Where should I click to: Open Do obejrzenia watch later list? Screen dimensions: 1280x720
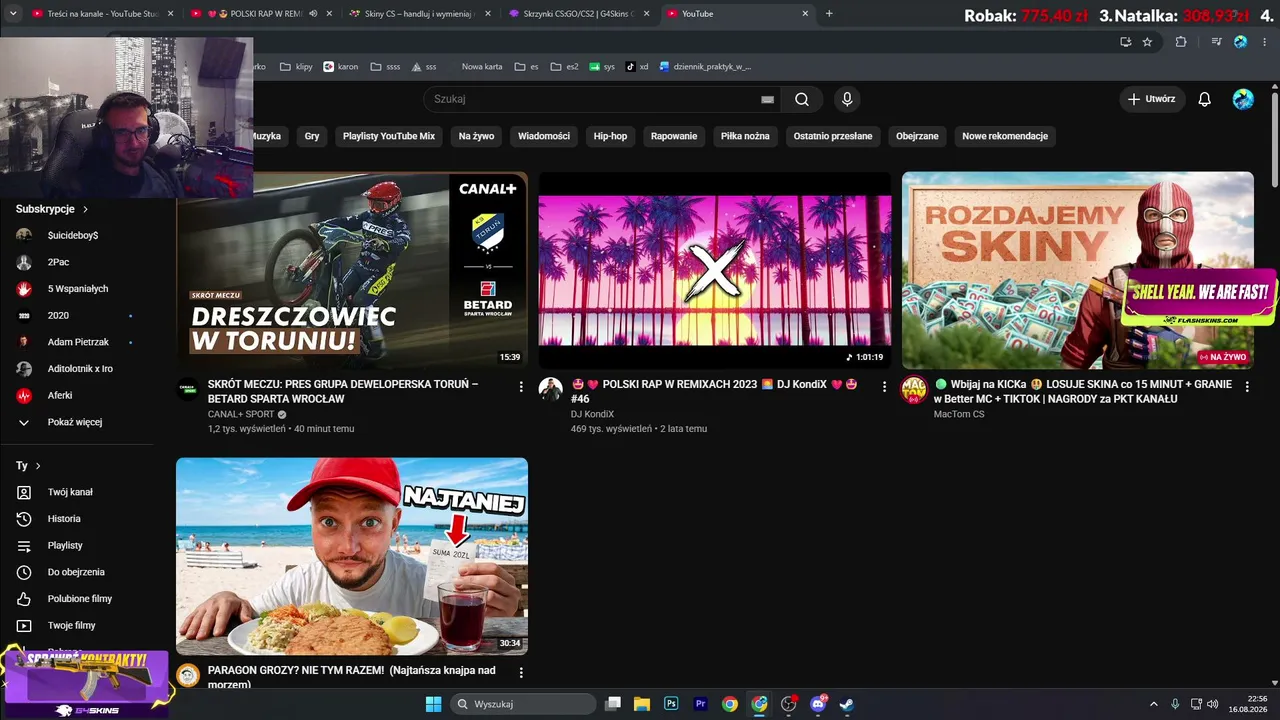point(76,572)
